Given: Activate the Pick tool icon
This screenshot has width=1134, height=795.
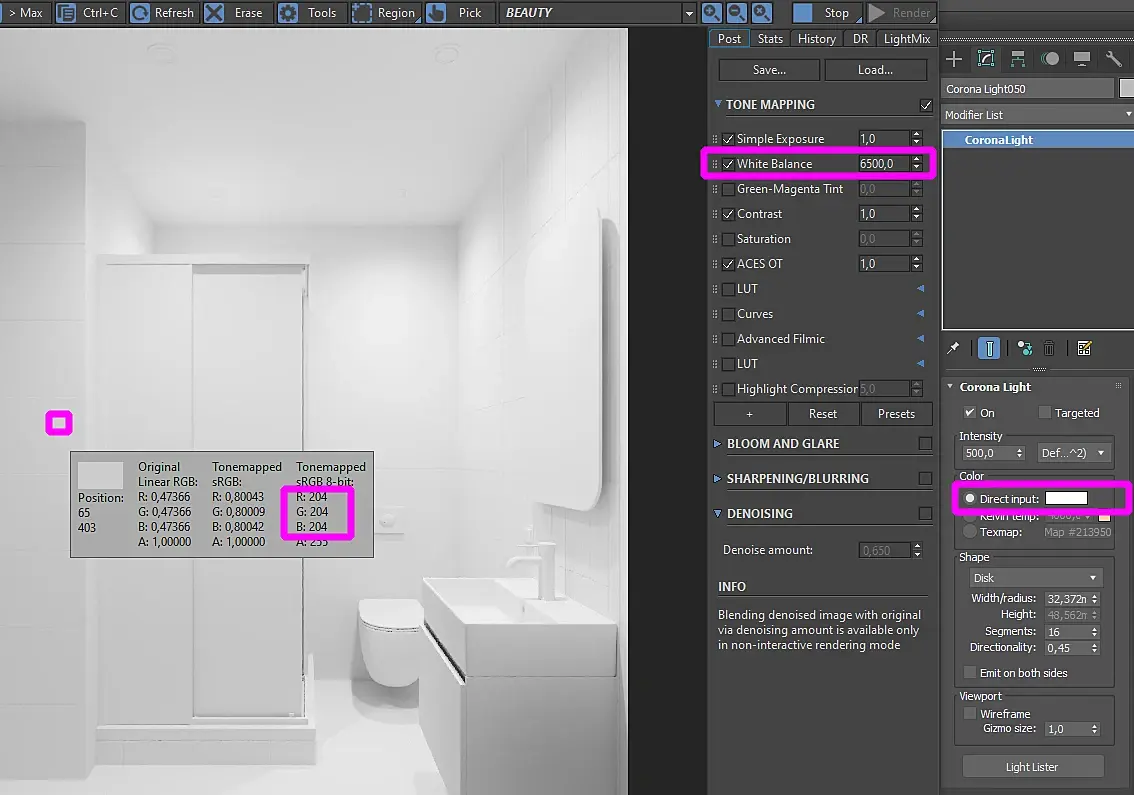Looking at the screenshot, I should [x=436, y=12].
